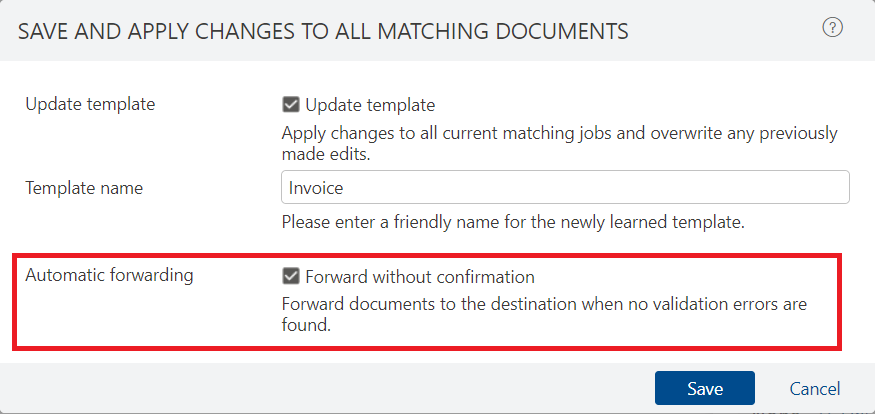Screen dimensions: 875x414
Task: Click the left-side 'Update template' row label
Action: (90, 104)
